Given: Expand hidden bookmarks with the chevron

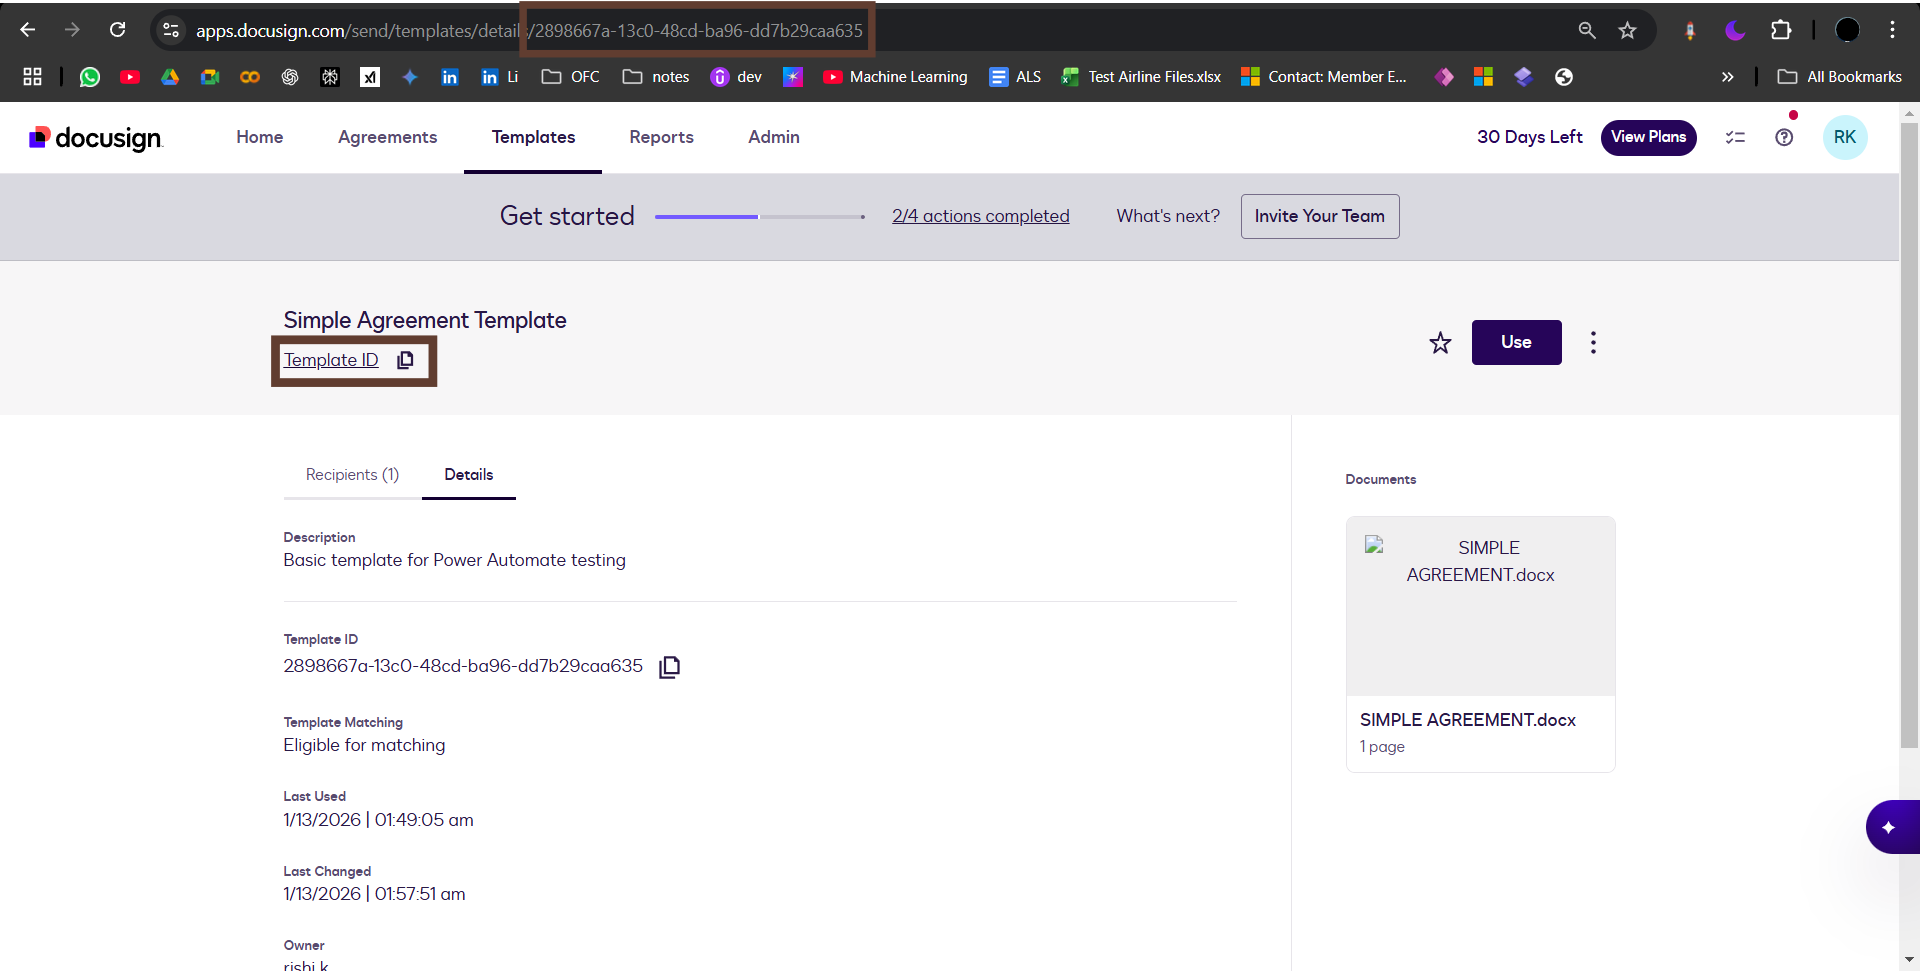Looking at the screenshot, I should tap(1727, 77).
